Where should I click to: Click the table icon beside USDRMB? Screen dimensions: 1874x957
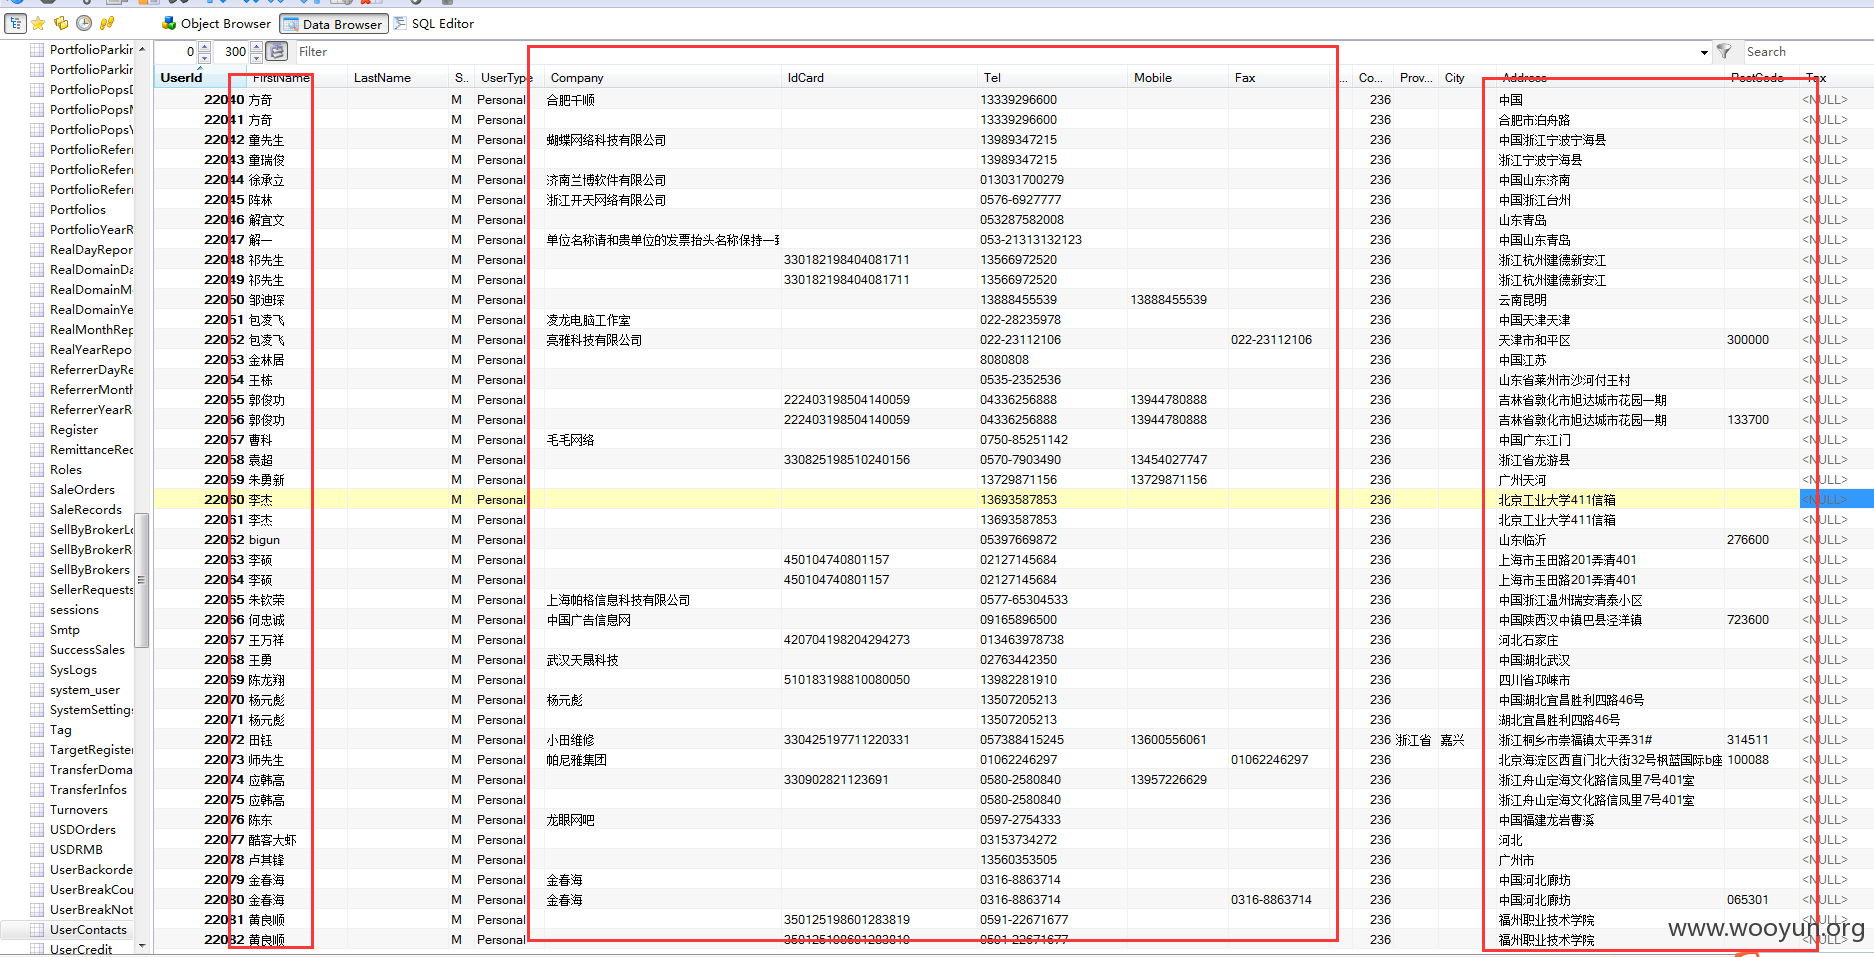point(37,850)
